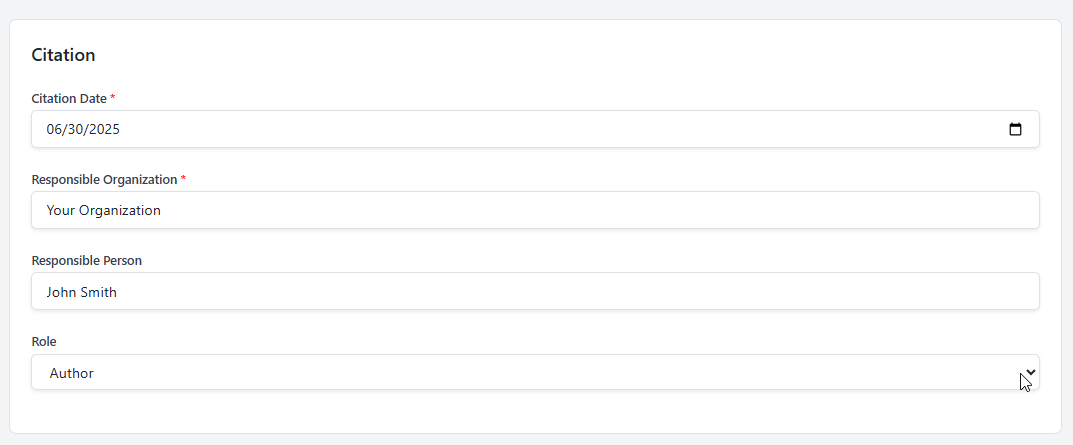Click the Role dropdown chevron arrow
Screen dimensions: 1073x445
coord(1031,372)
